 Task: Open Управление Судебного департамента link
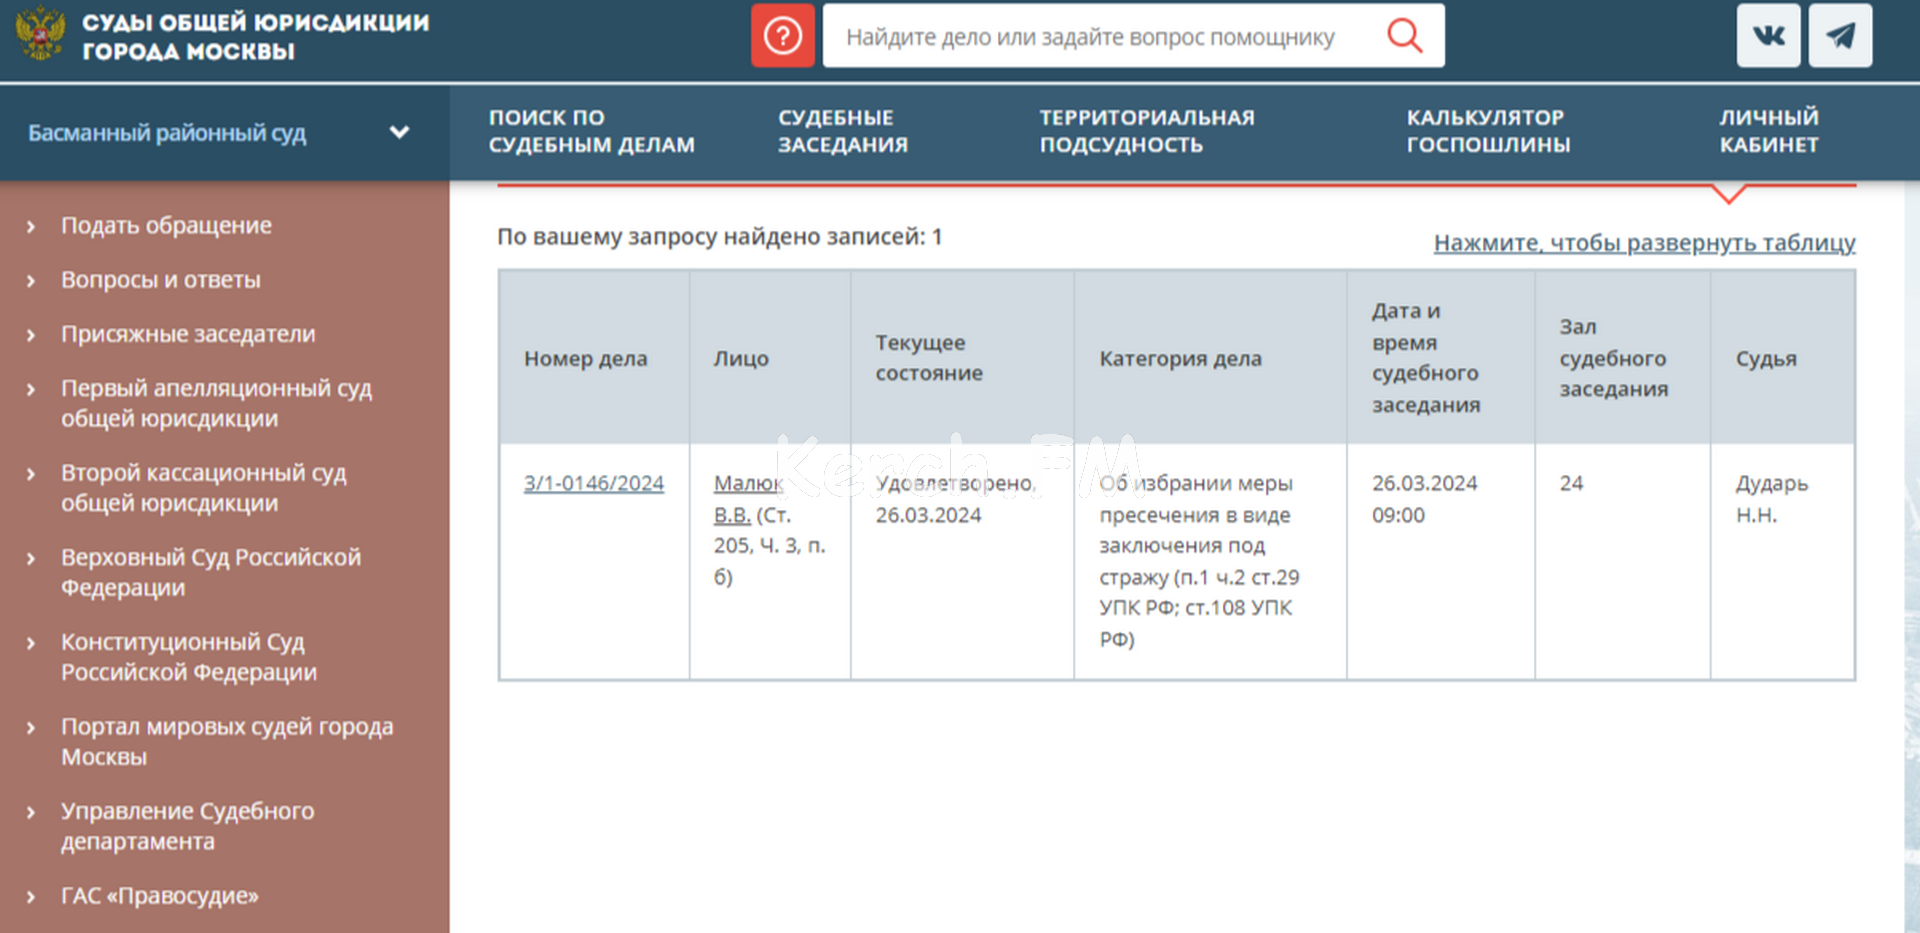[188, 826]
